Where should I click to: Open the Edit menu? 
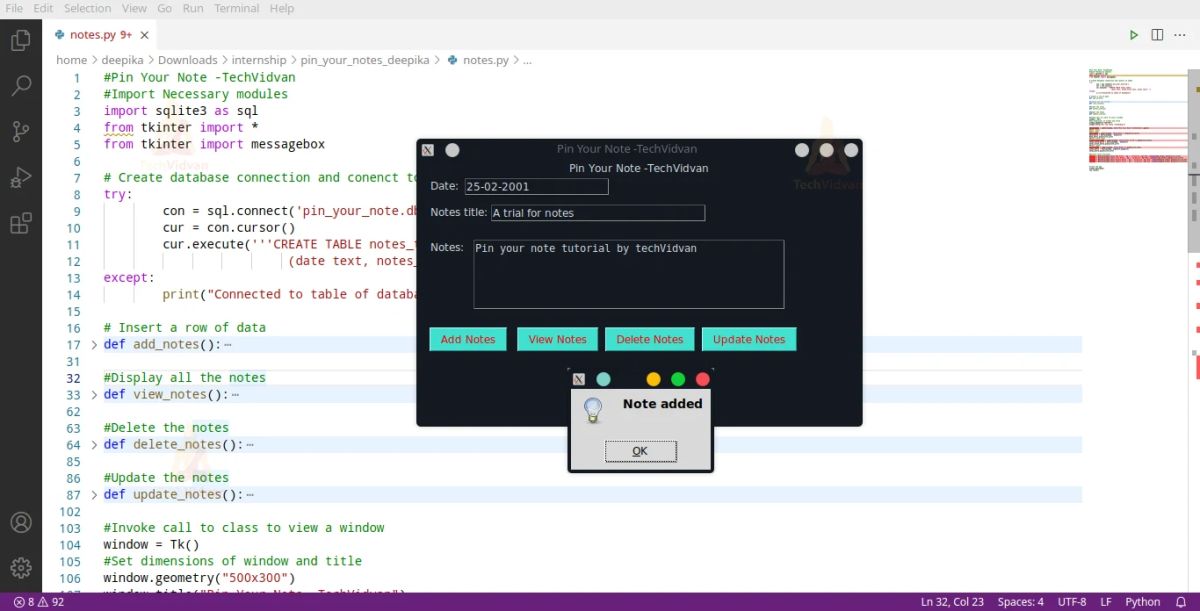click(x=43, y=8)
